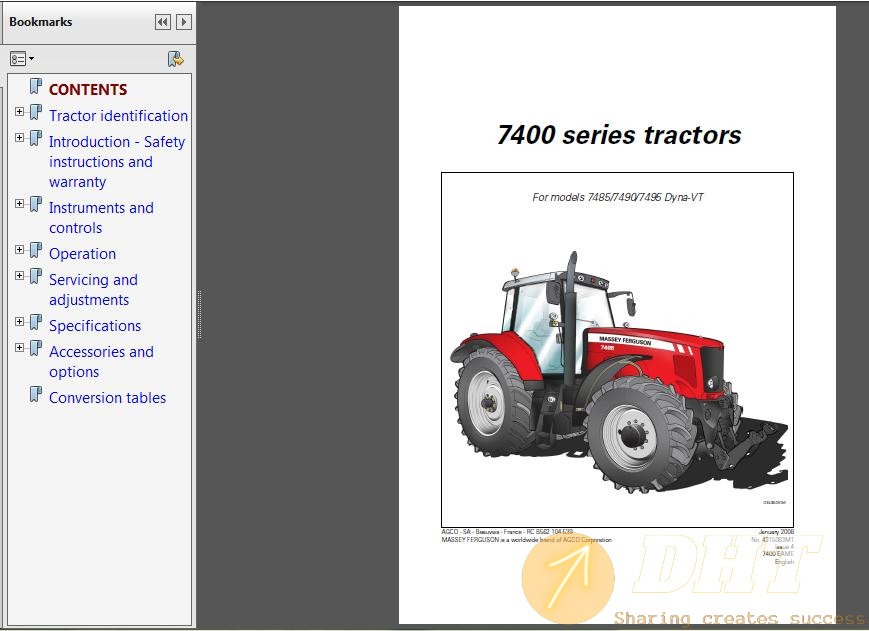Expand Servicing and adjustments bookmark
This screenshot has width=869, height=631.
(x=19, y=275)
